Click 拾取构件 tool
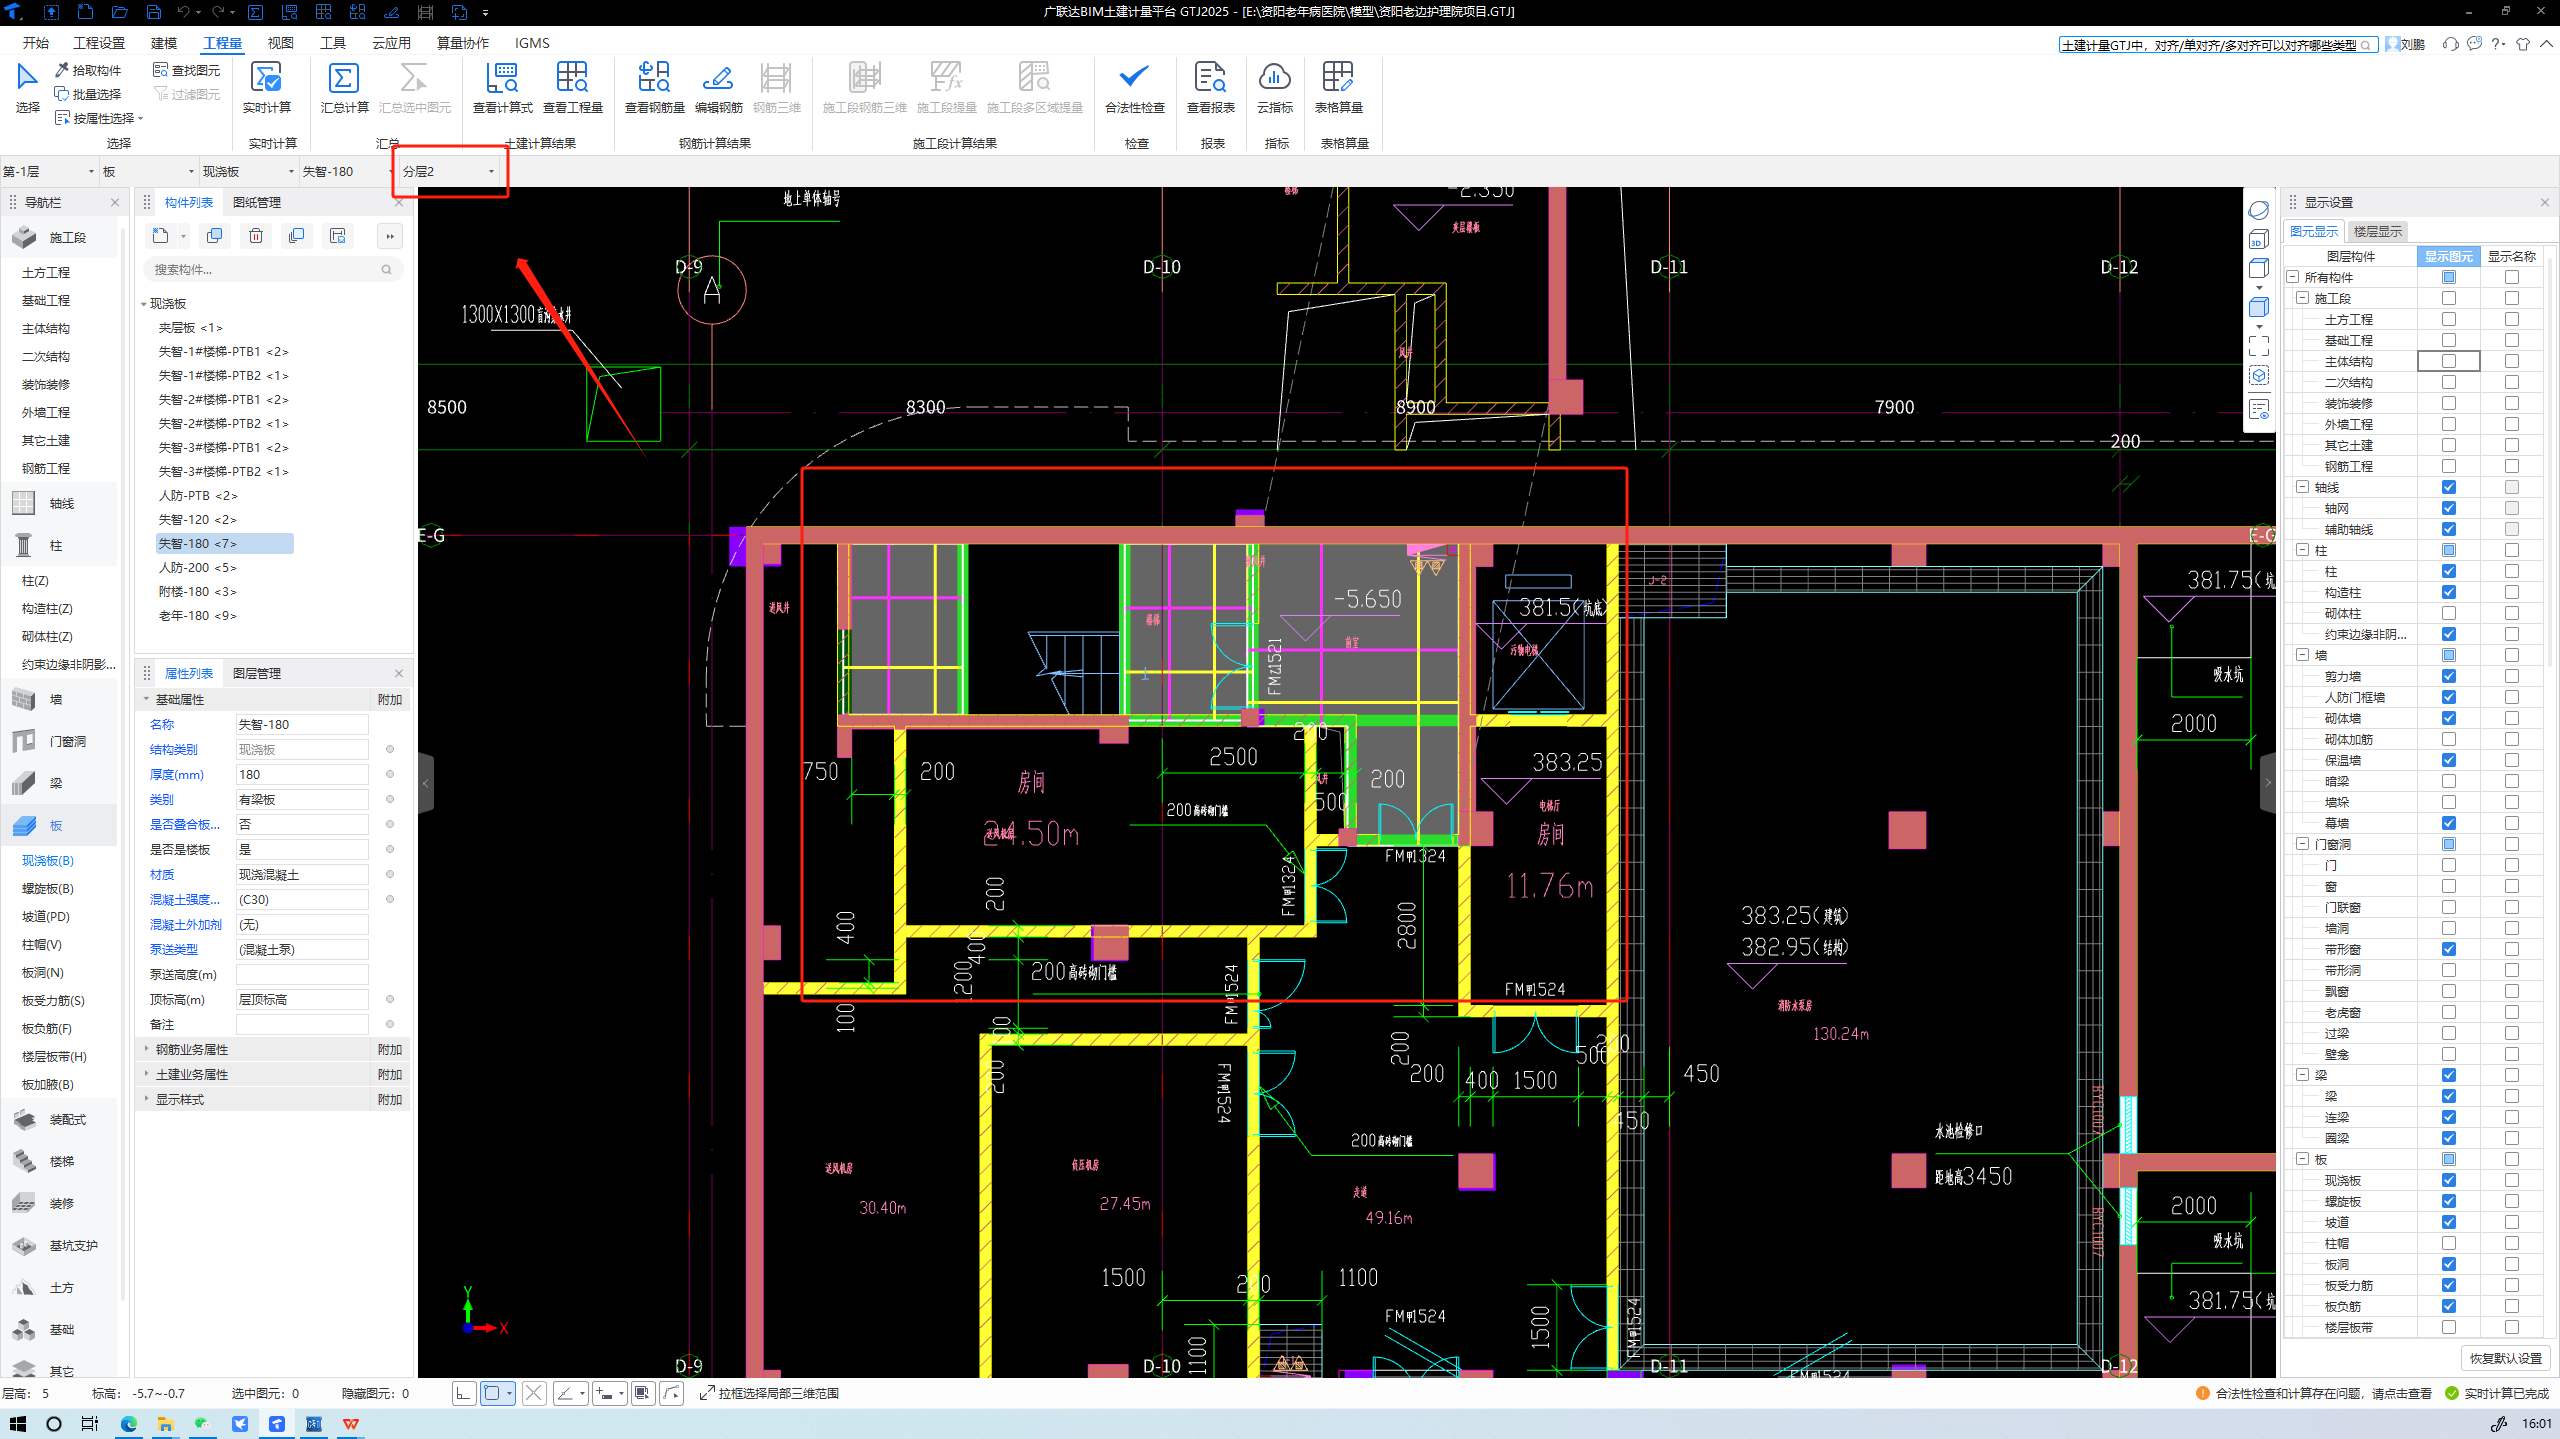This screenshot has width=2560, height=1439. tap(88, 70)
